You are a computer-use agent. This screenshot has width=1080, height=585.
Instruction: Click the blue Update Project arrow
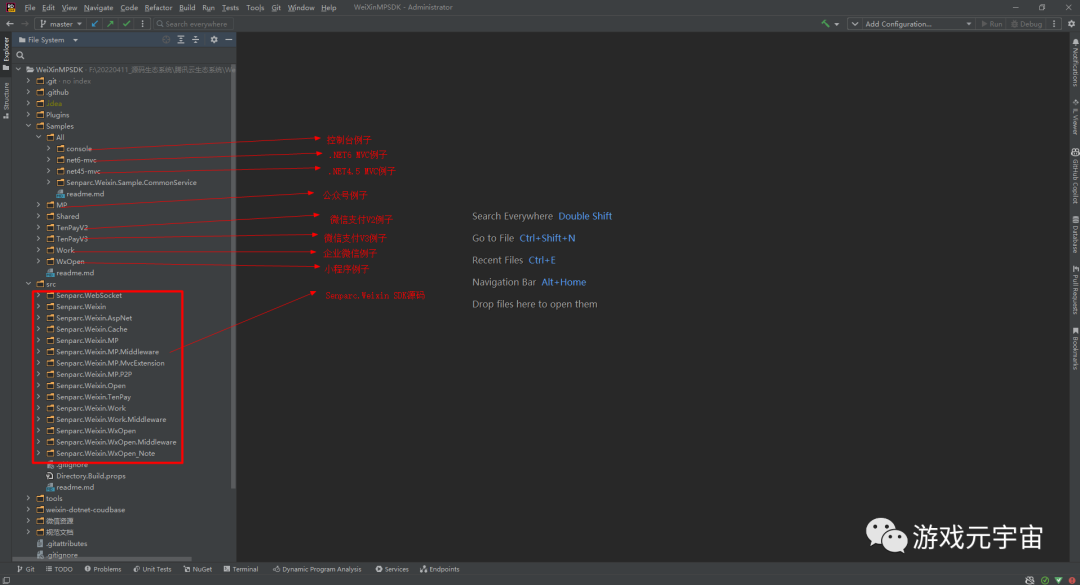click(95, 23)
